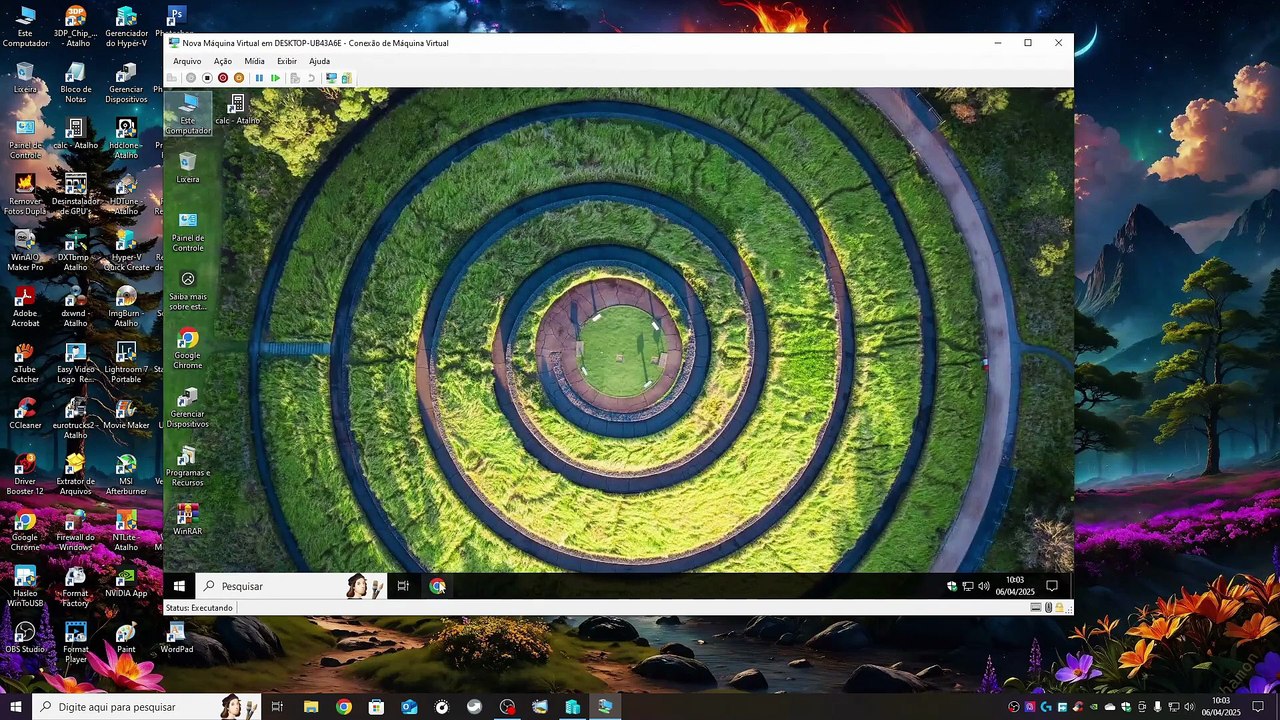Viewport: 1280px width, 720px height.
Task: Click the red Shut Down toolbar button
Action: pyautogui.click(x=223, y=78)
